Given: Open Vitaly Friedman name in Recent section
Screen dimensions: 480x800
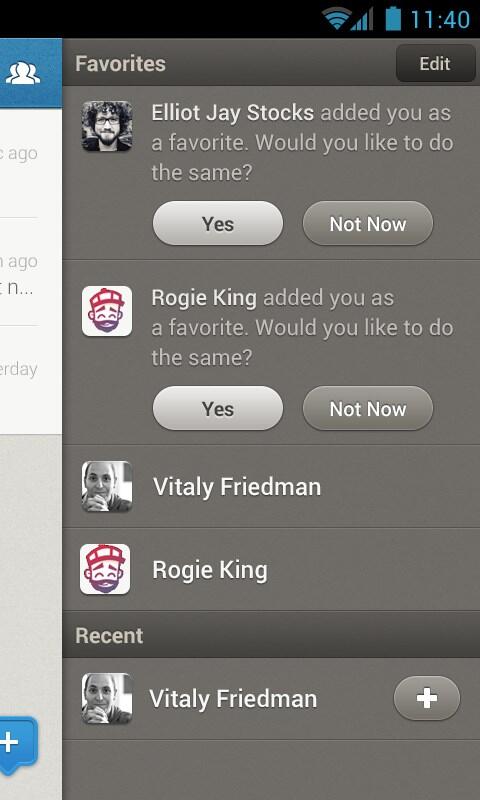Looking at the screenshot, I should pos(233,698).
